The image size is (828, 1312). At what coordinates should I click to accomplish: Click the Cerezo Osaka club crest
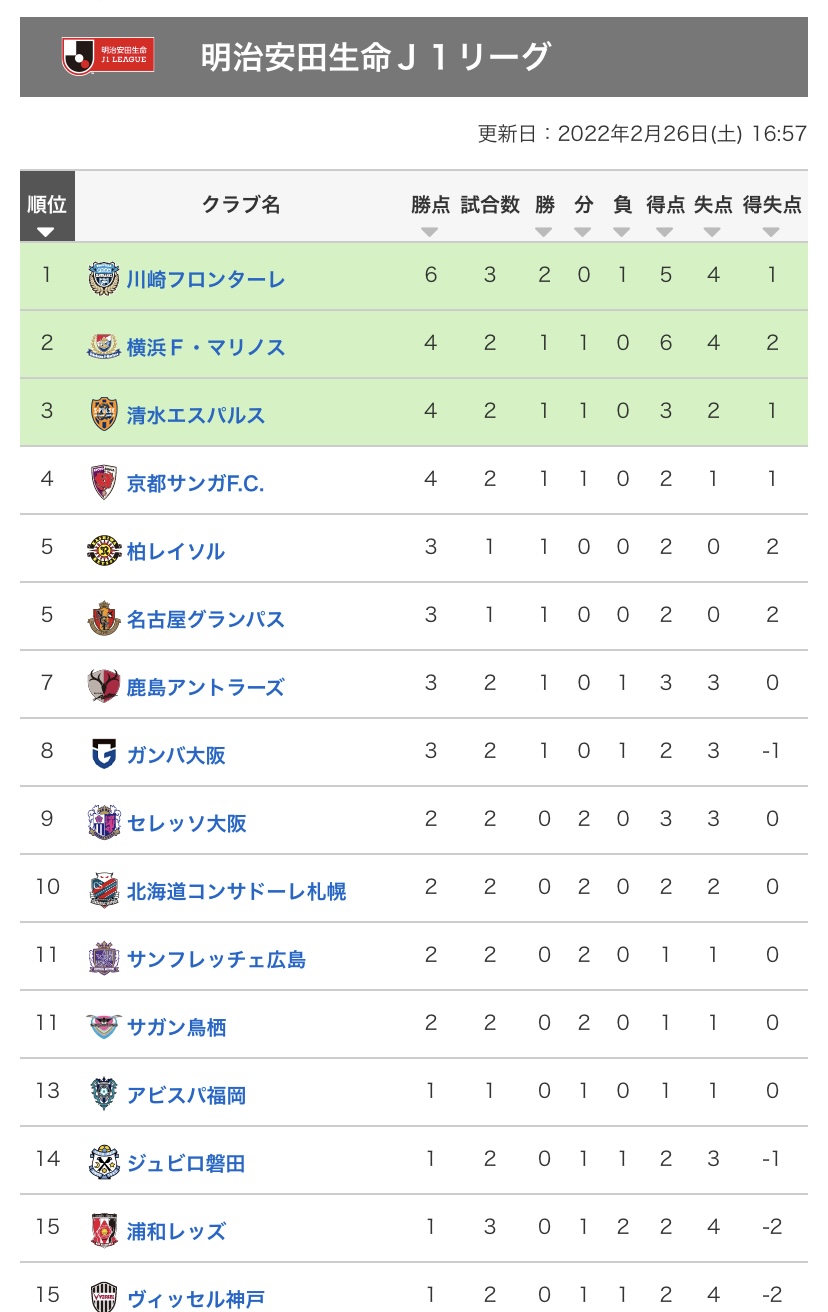tap(104, 822)
